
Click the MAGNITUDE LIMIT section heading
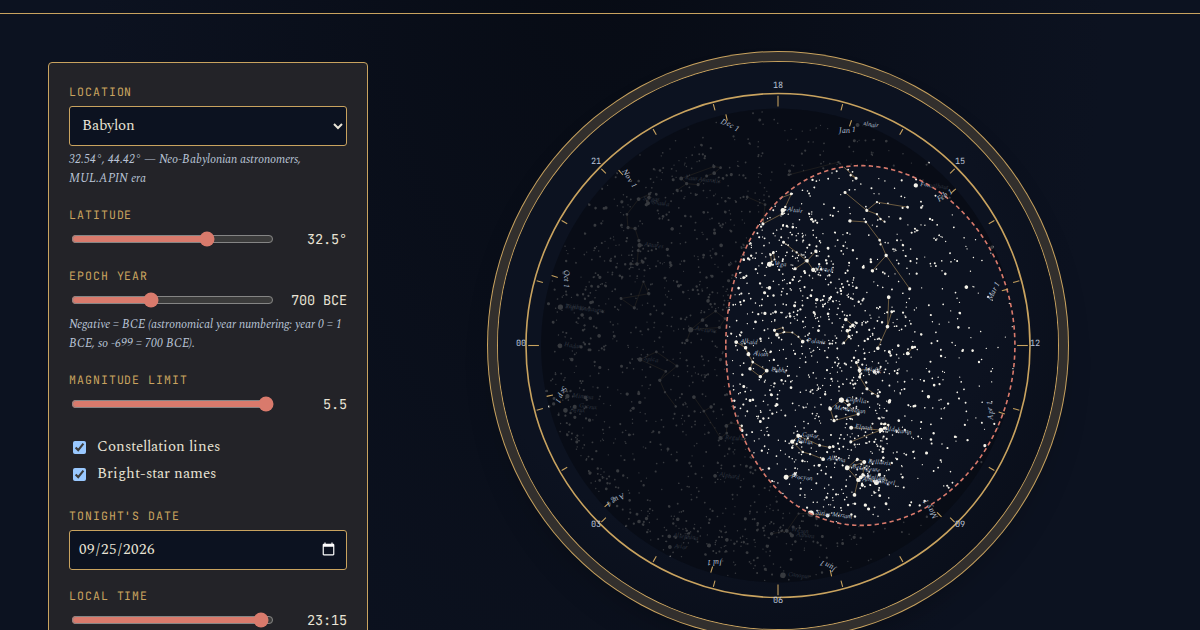point(128,380)
